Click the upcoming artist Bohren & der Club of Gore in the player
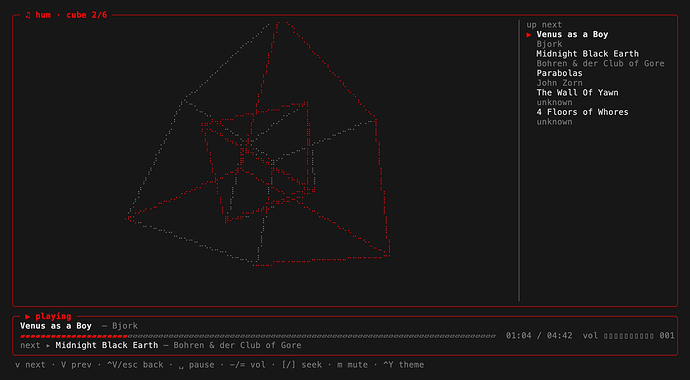The height and width of the screenshot is (380, 690). point(238,345)
